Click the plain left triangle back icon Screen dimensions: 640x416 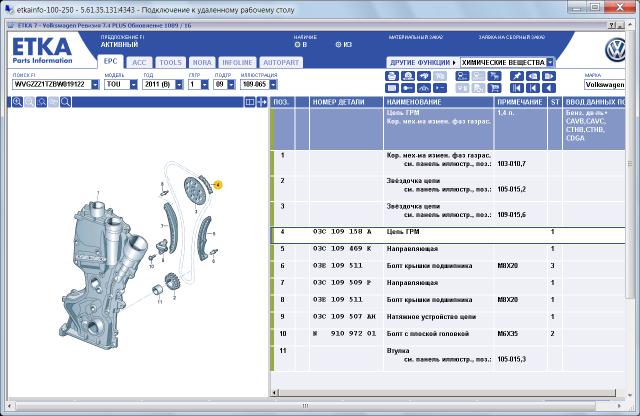pyautogui.click(x=549, y=88)
